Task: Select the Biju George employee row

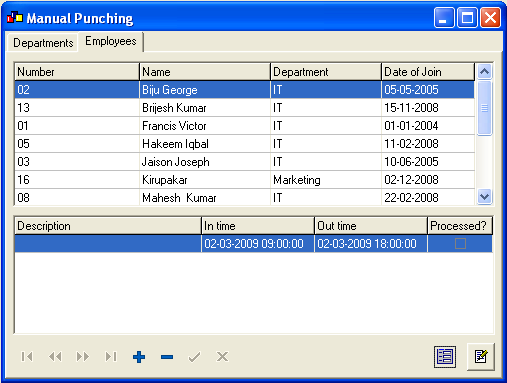Action: pyautogui.click(x=245, y=90)
